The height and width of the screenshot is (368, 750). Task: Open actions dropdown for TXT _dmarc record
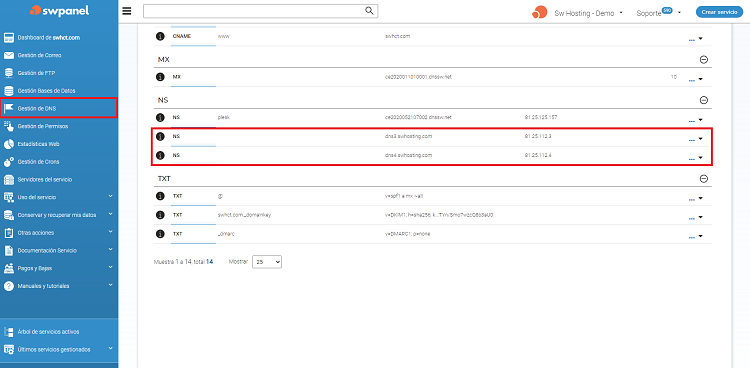point(695,236)
